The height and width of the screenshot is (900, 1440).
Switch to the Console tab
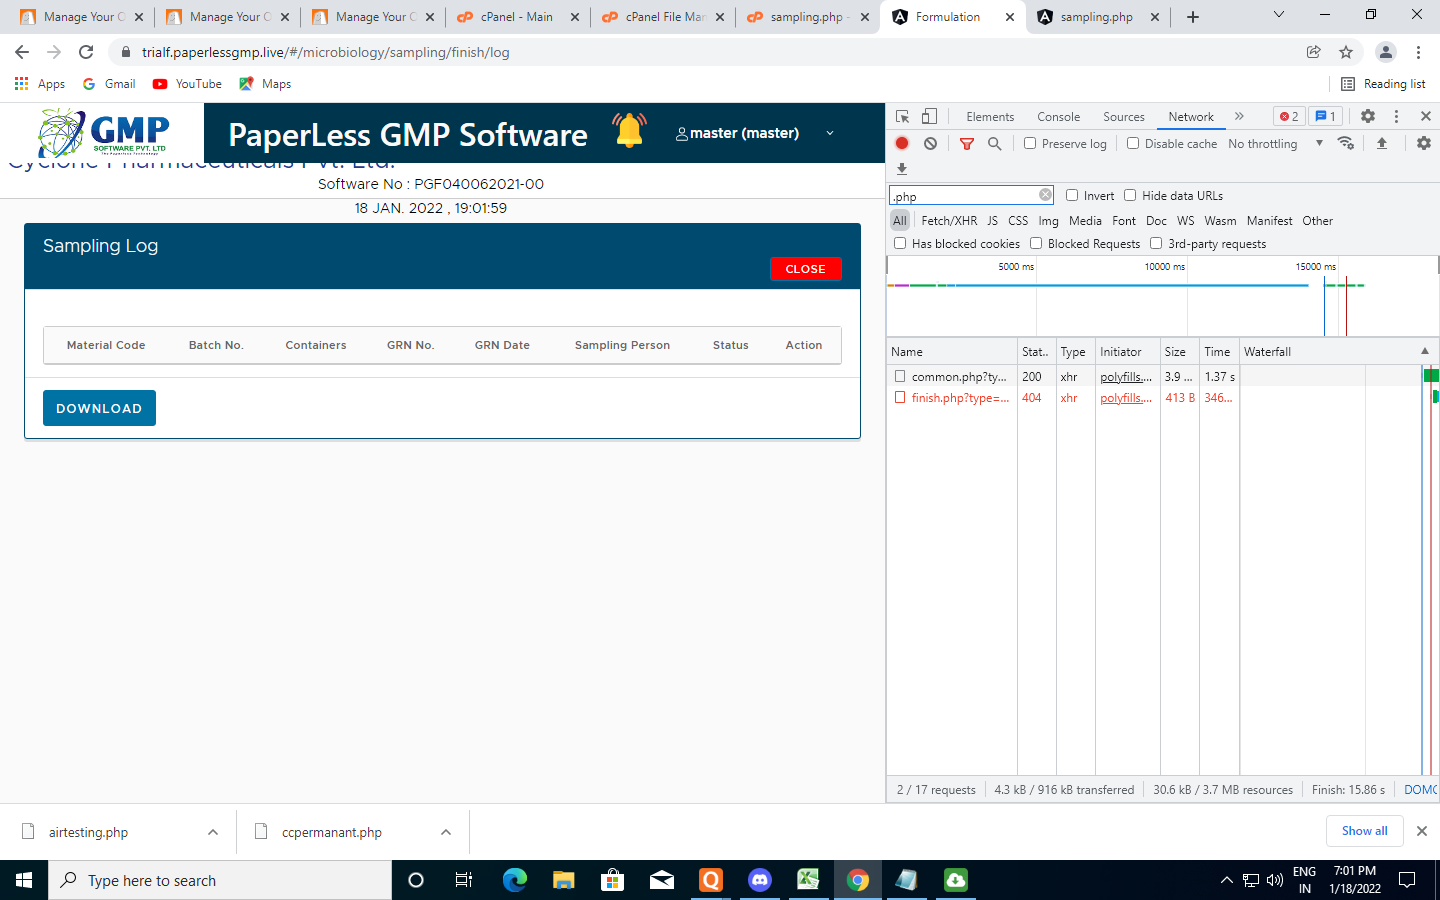tap(1058, 117)
